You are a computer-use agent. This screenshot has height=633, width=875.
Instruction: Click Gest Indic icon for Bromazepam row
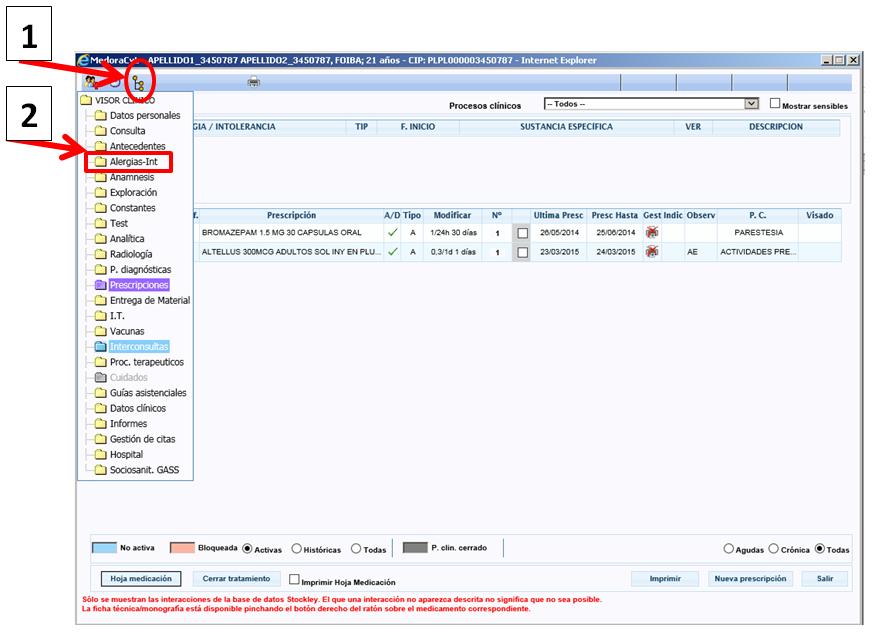point(652,233)
